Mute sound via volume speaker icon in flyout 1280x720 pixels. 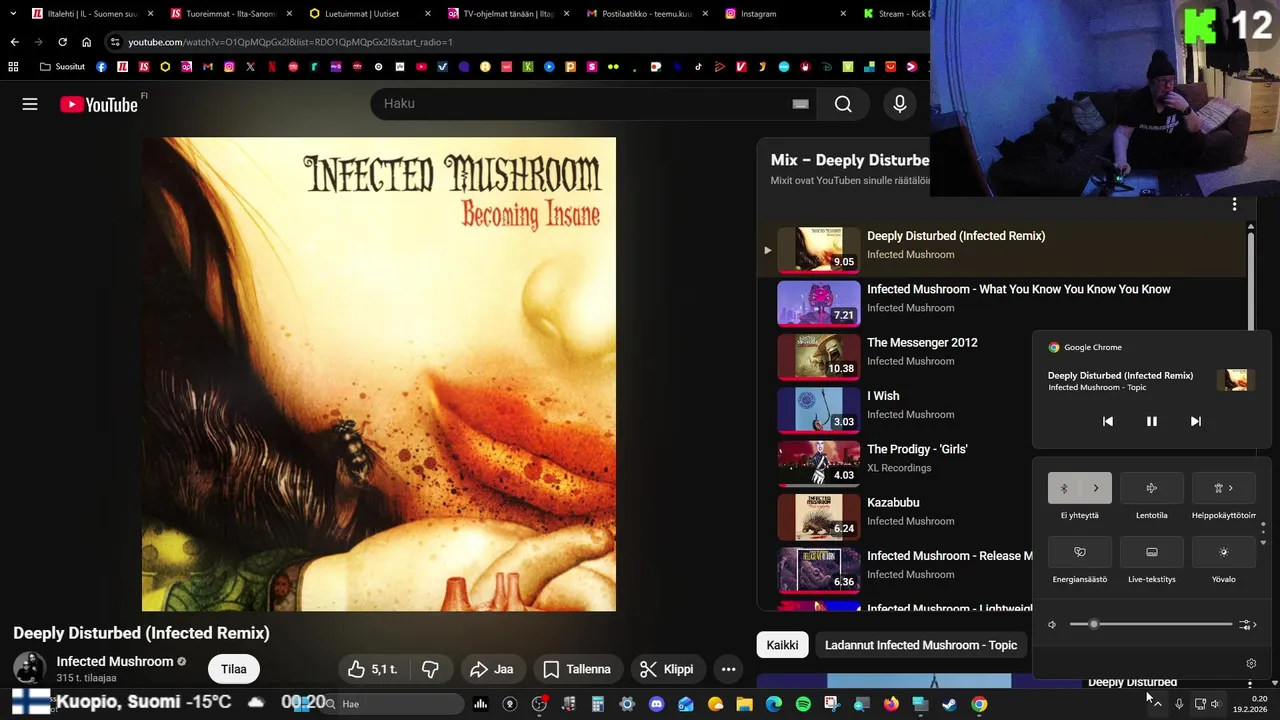(1052, 625)
